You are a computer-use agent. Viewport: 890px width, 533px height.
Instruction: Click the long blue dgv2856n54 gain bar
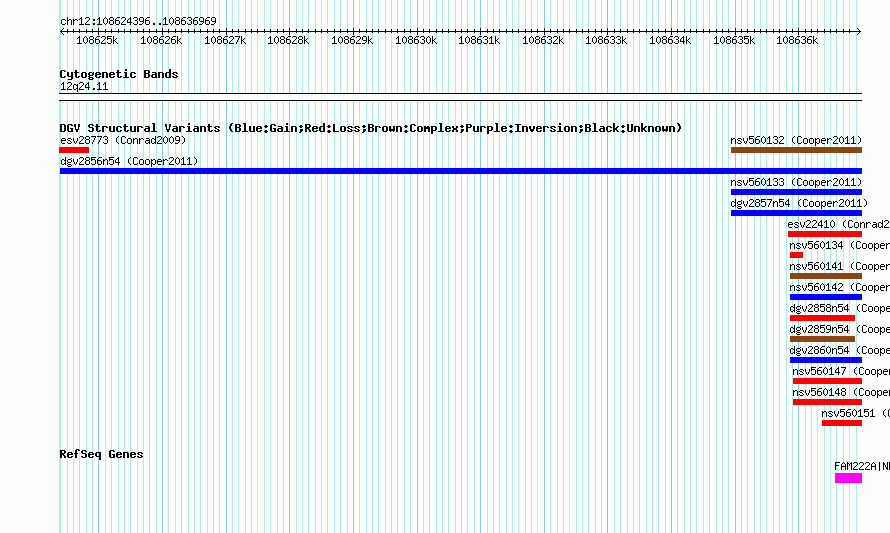tap(460, 171)
